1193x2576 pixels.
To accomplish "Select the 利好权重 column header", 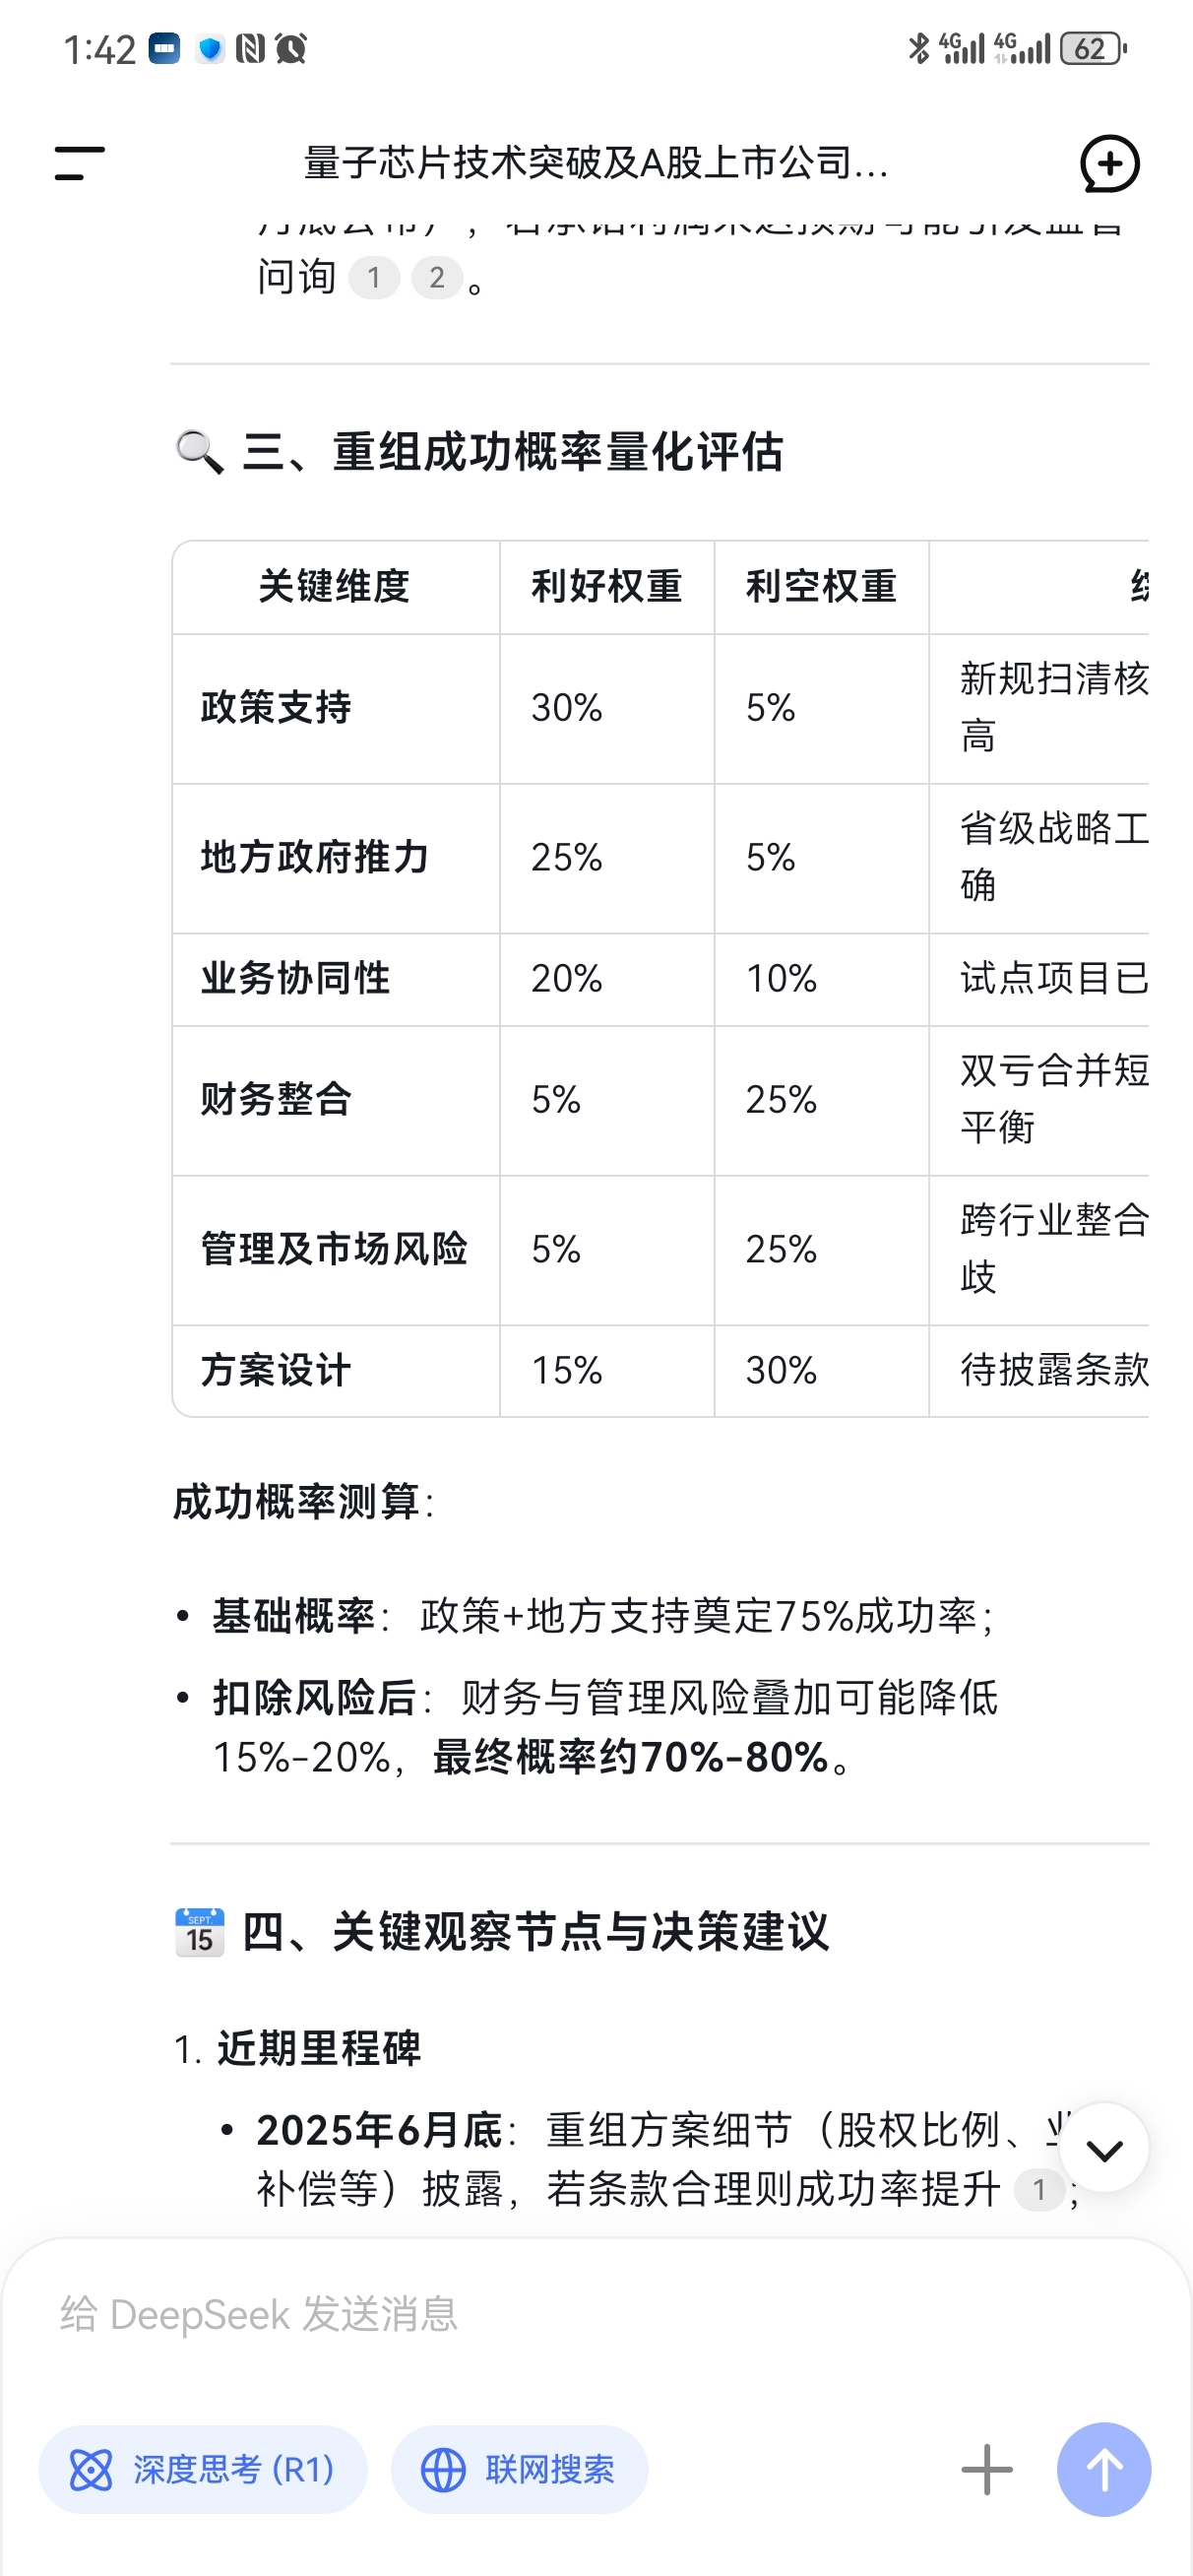I will pyautogui.click(x=606, y=586).
